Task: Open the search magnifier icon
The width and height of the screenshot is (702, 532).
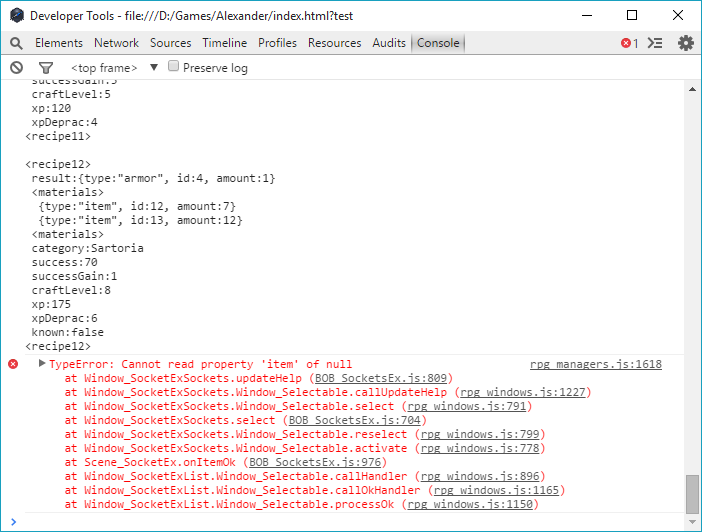Action: [16, 43]
